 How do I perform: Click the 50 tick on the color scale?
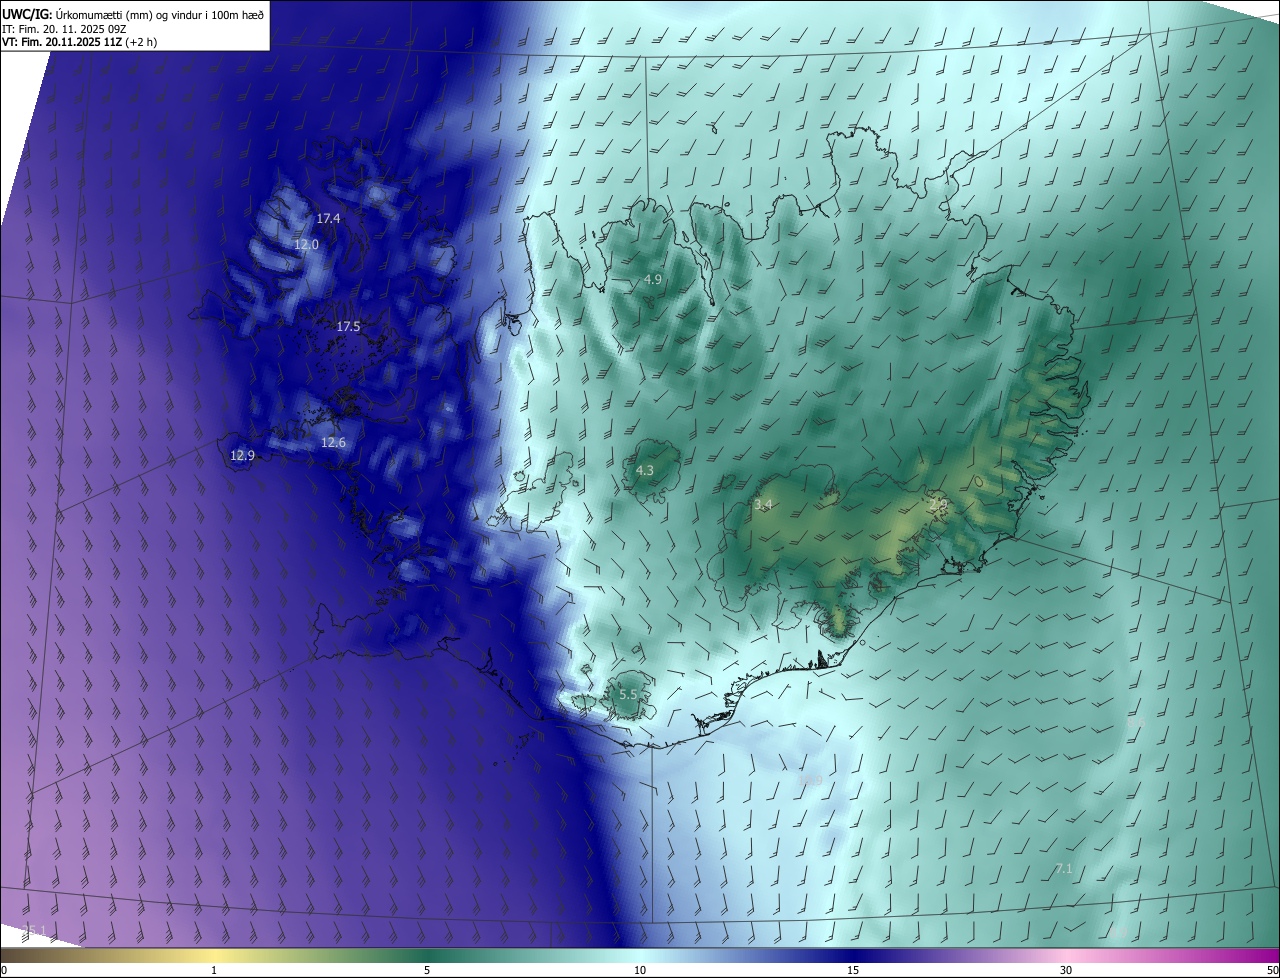click(1272, 970)
